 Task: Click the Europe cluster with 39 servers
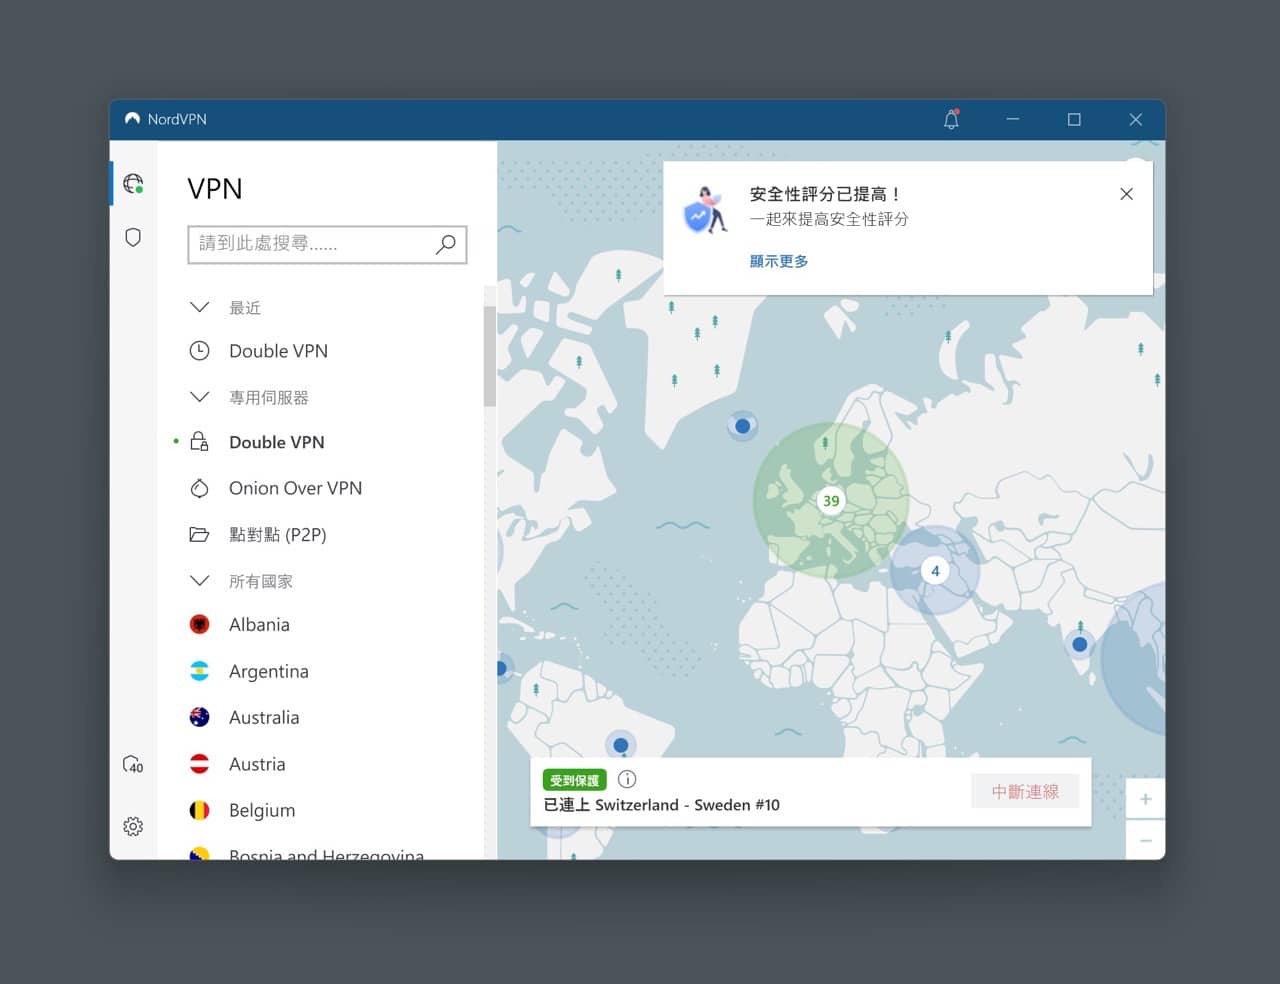pyautogui.click(x=831, y=500)
